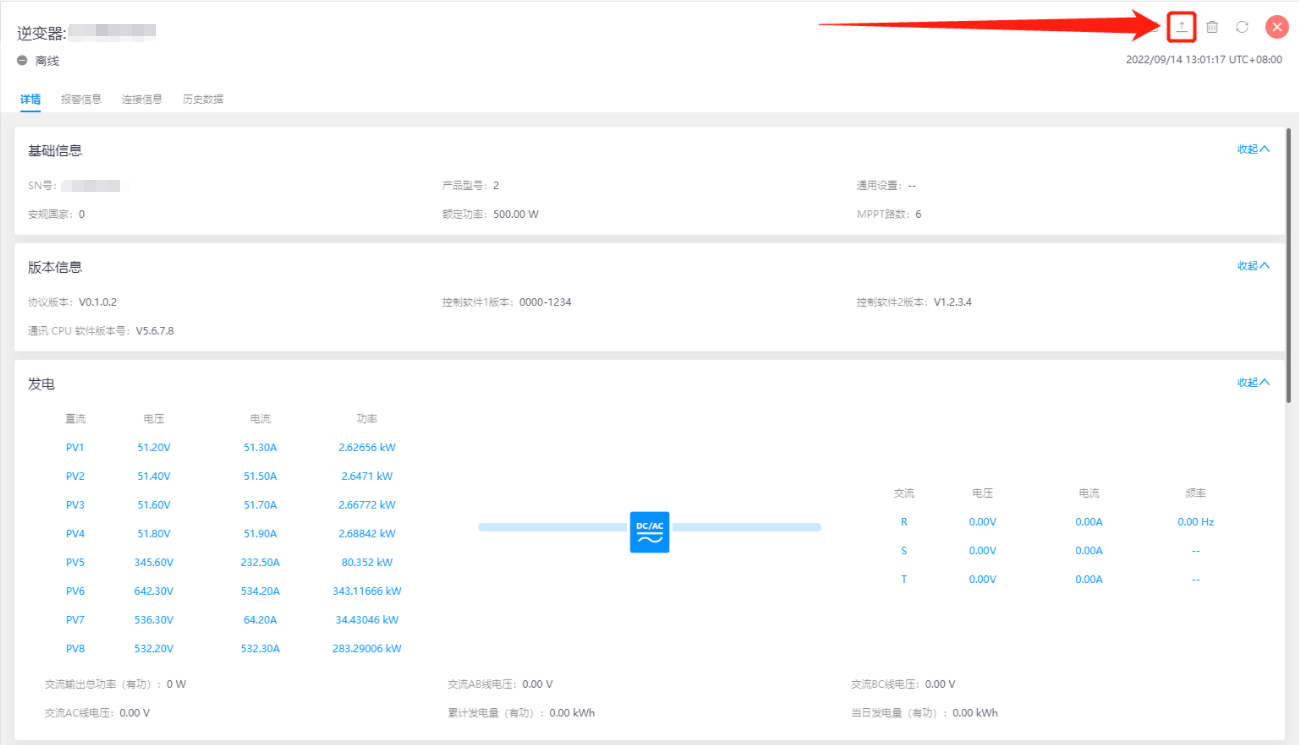Switch to the 报警信息 tab

pyautogui.click(x=81, y=99)
